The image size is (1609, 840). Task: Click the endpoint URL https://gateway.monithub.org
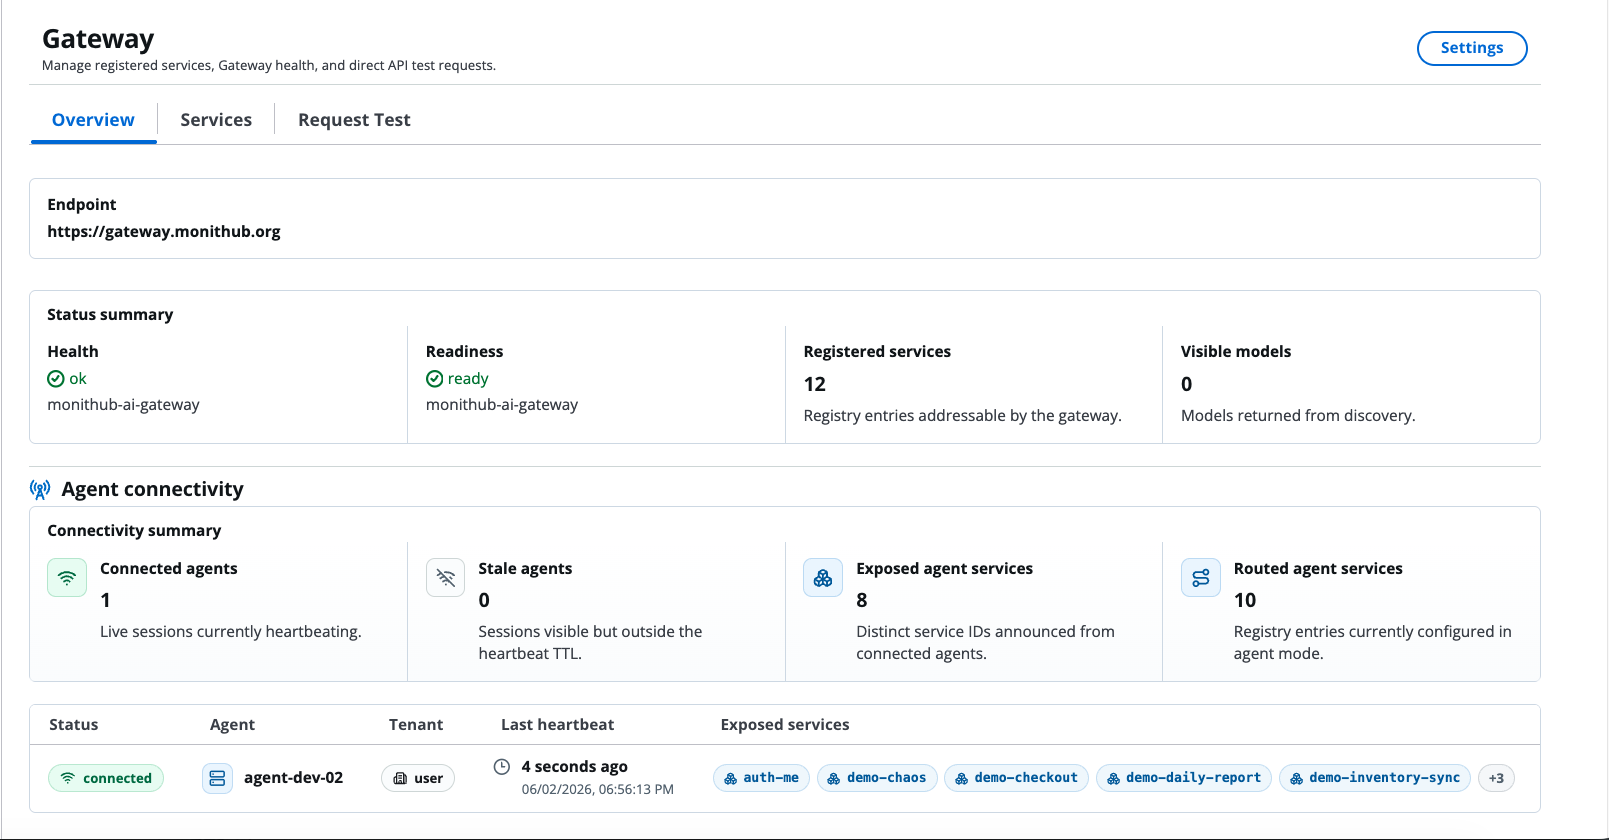pyautogui.click(x=164, y=232)
